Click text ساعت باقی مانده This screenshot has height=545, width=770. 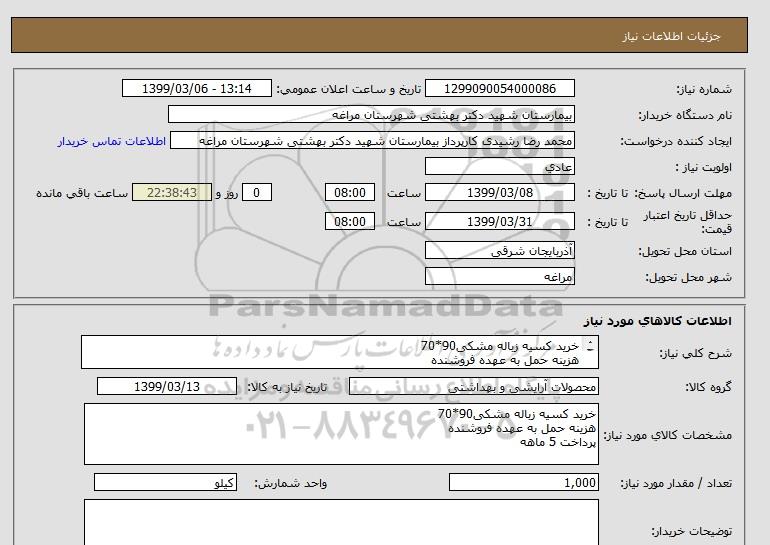(82, 193)
